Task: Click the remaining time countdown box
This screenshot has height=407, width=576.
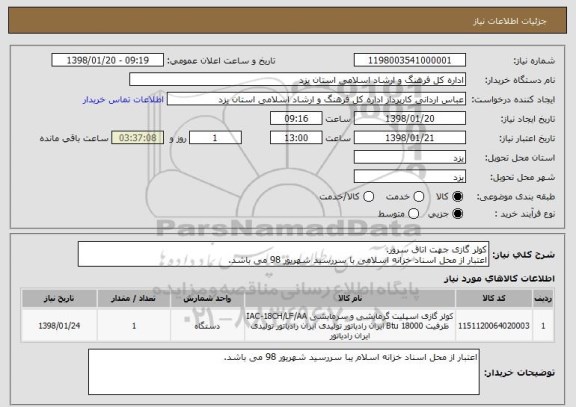Action: pyautogui.click(x=138, y=138)
